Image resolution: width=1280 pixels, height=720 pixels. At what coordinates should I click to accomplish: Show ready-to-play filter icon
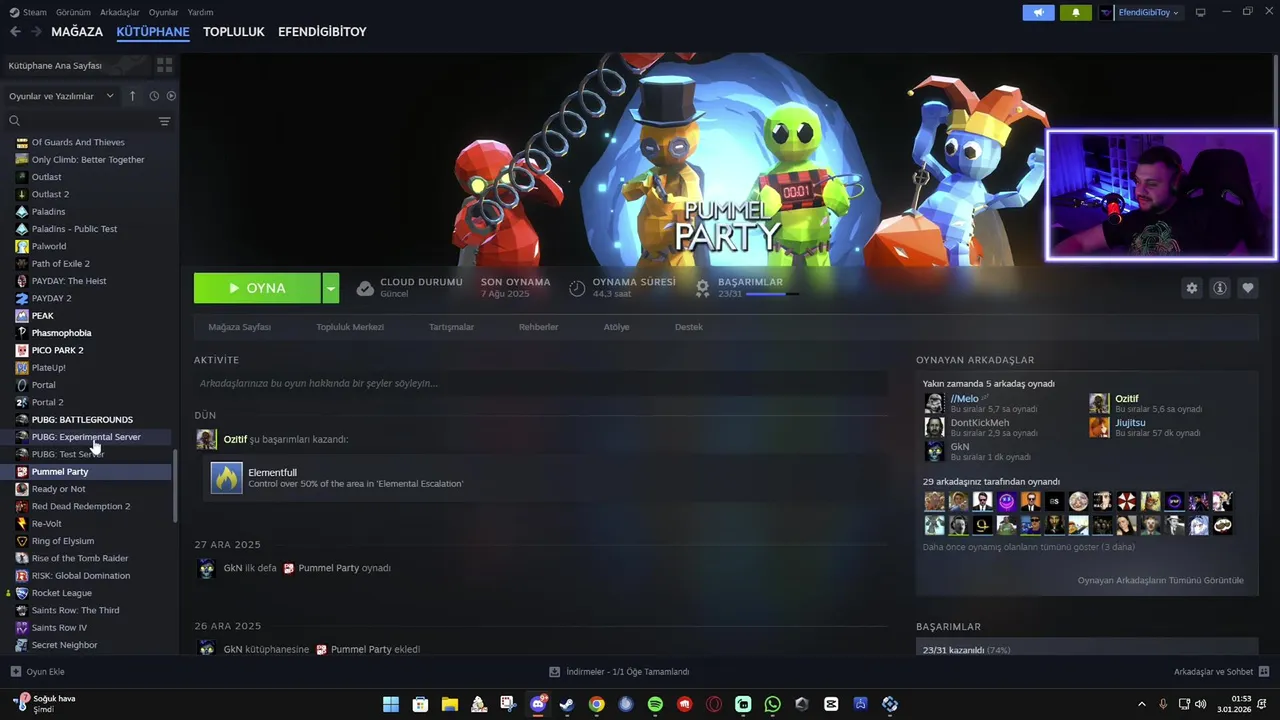coord(171,96)
